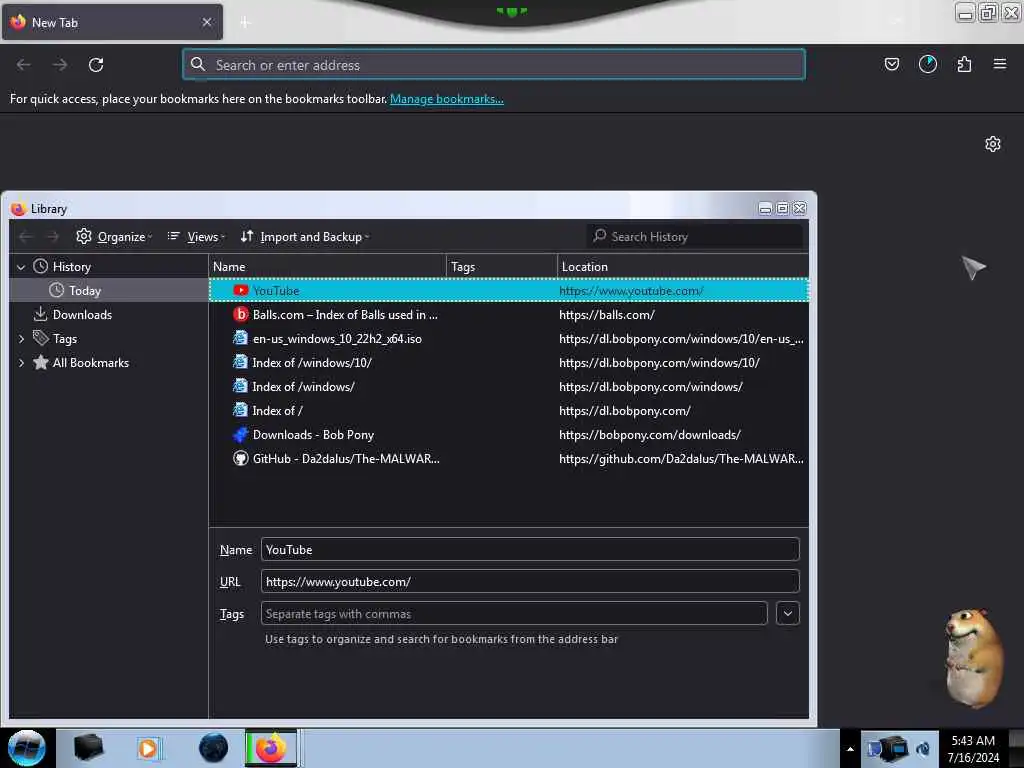Open a new tab with plus button
This screenshot has height=768, width=1024.
tap(245, 22)
